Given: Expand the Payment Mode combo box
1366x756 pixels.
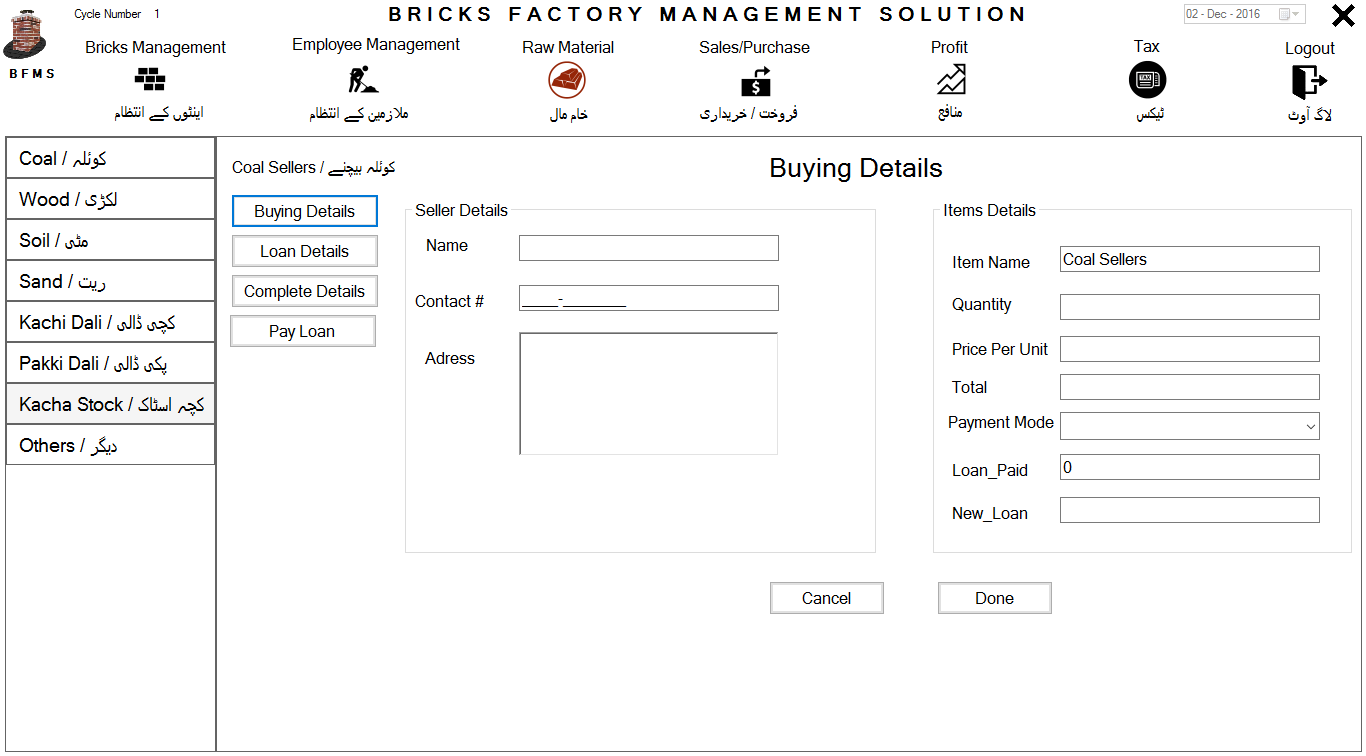Looking at the screenshot, I should tap(1190, 426).
